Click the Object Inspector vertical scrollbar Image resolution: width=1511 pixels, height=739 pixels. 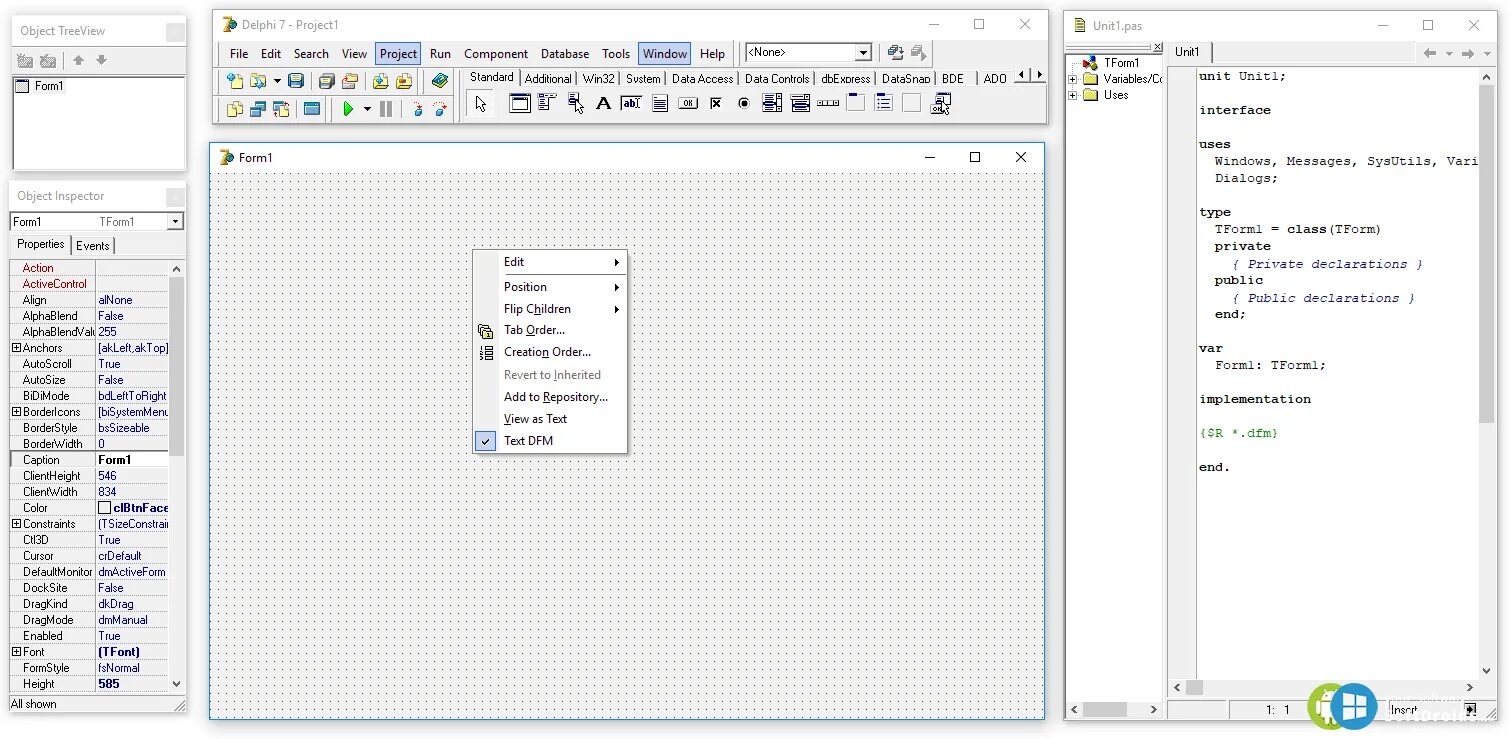click(177, 476)
